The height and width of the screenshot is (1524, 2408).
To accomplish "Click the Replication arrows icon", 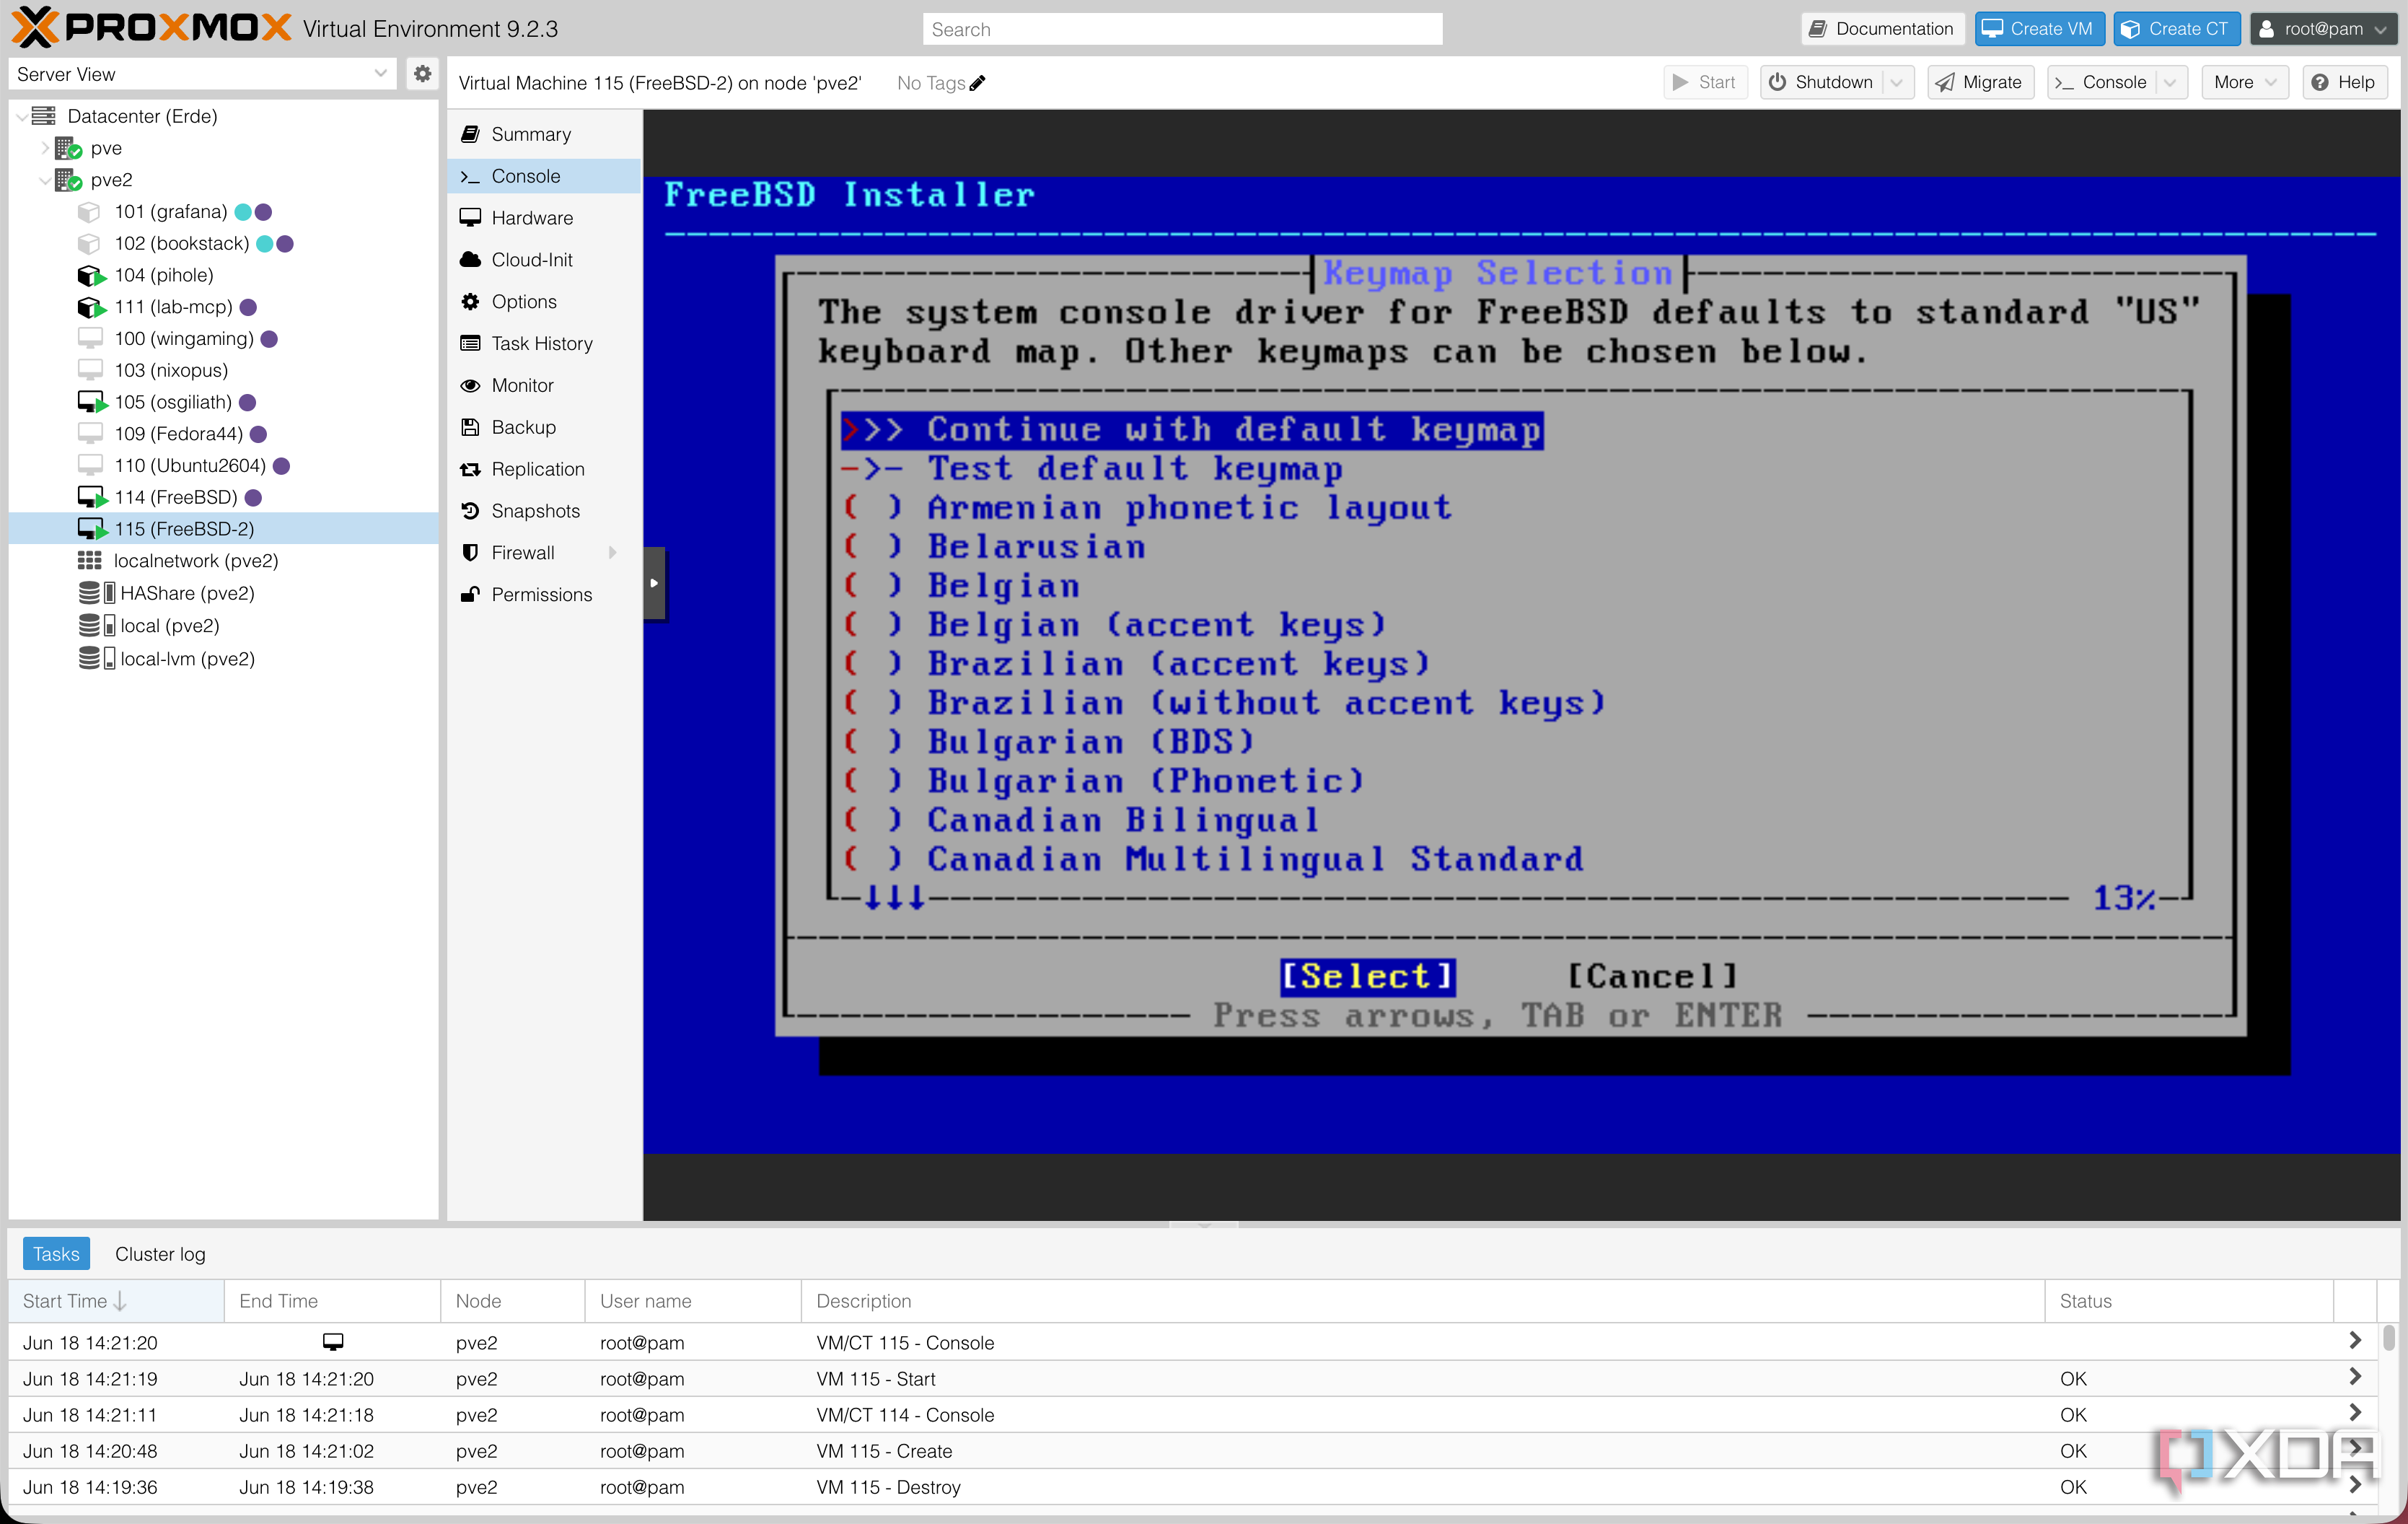I will [470, 470].
